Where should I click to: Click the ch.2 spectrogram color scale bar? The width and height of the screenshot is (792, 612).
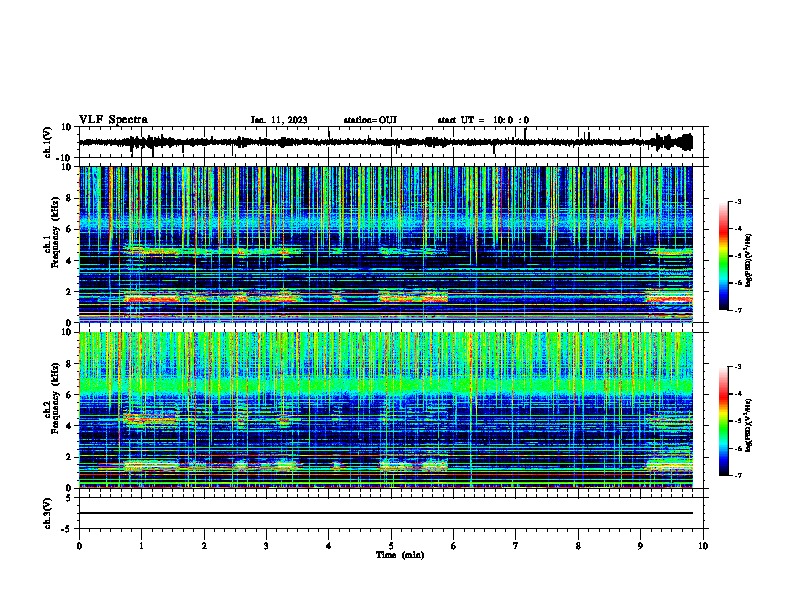pyautogui.click(x=723, y=421)
